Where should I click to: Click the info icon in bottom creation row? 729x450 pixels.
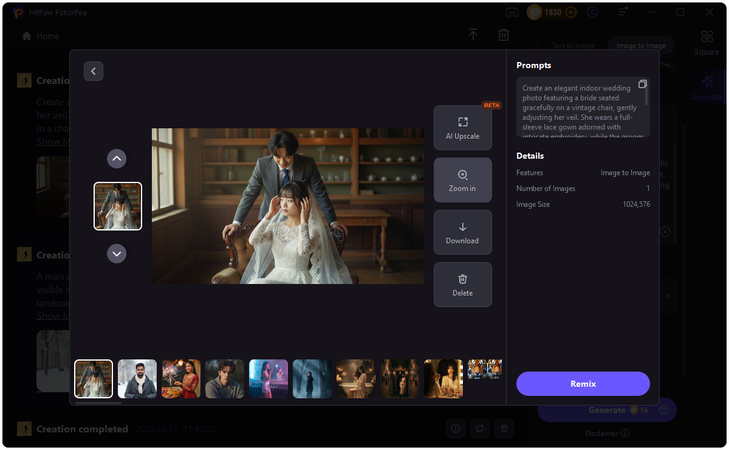456,429
